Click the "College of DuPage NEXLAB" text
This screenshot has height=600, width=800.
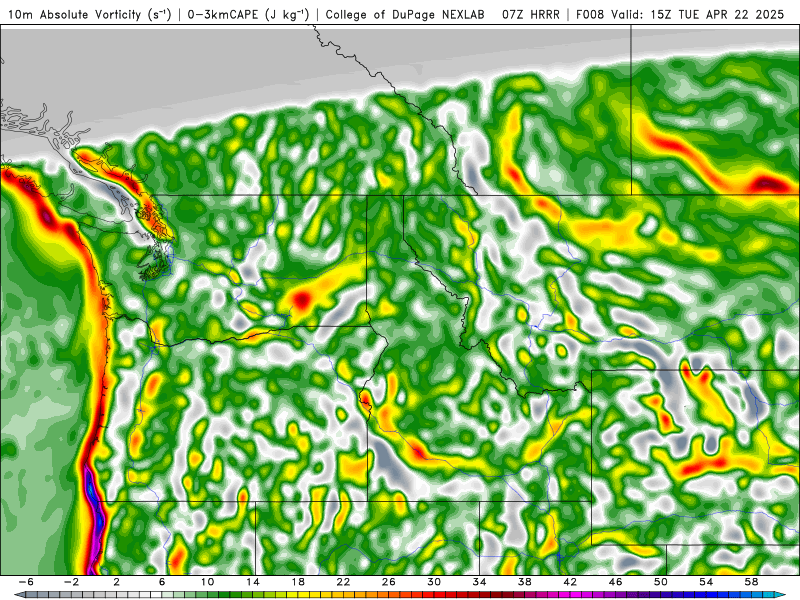tap(405, 14)
